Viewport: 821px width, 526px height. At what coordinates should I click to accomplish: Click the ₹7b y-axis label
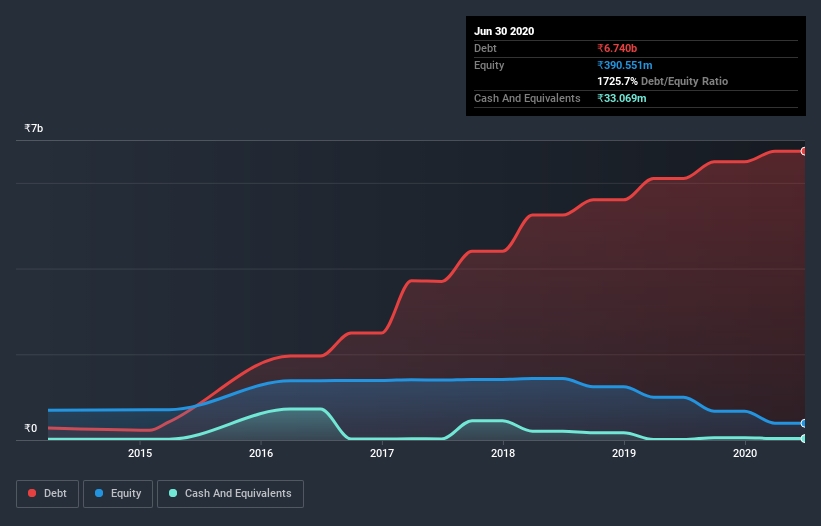coord(34,128)
